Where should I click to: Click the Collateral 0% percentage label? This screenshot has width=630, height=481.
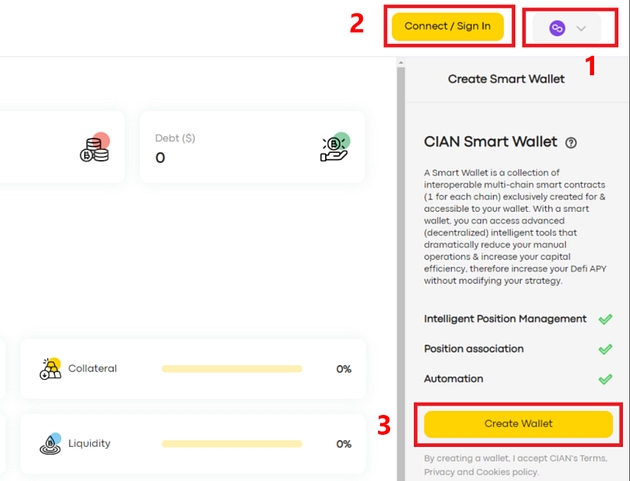[343, 369]
